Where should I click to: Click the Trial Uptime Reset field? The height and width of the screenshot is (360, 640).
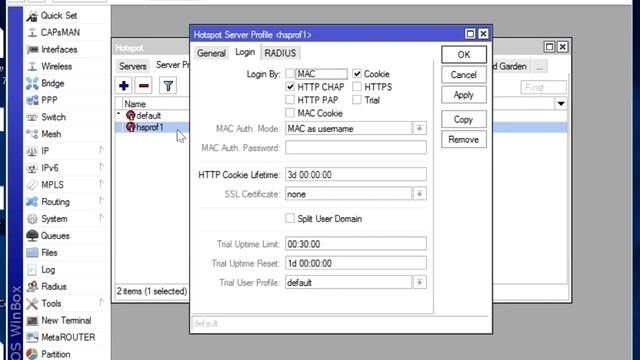click(356, 263)
